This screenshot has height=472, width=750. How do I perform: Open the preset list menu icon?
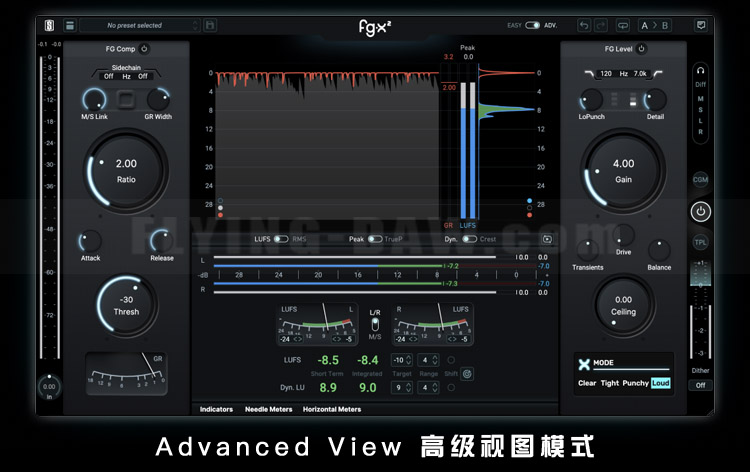(x=70, y=25)
